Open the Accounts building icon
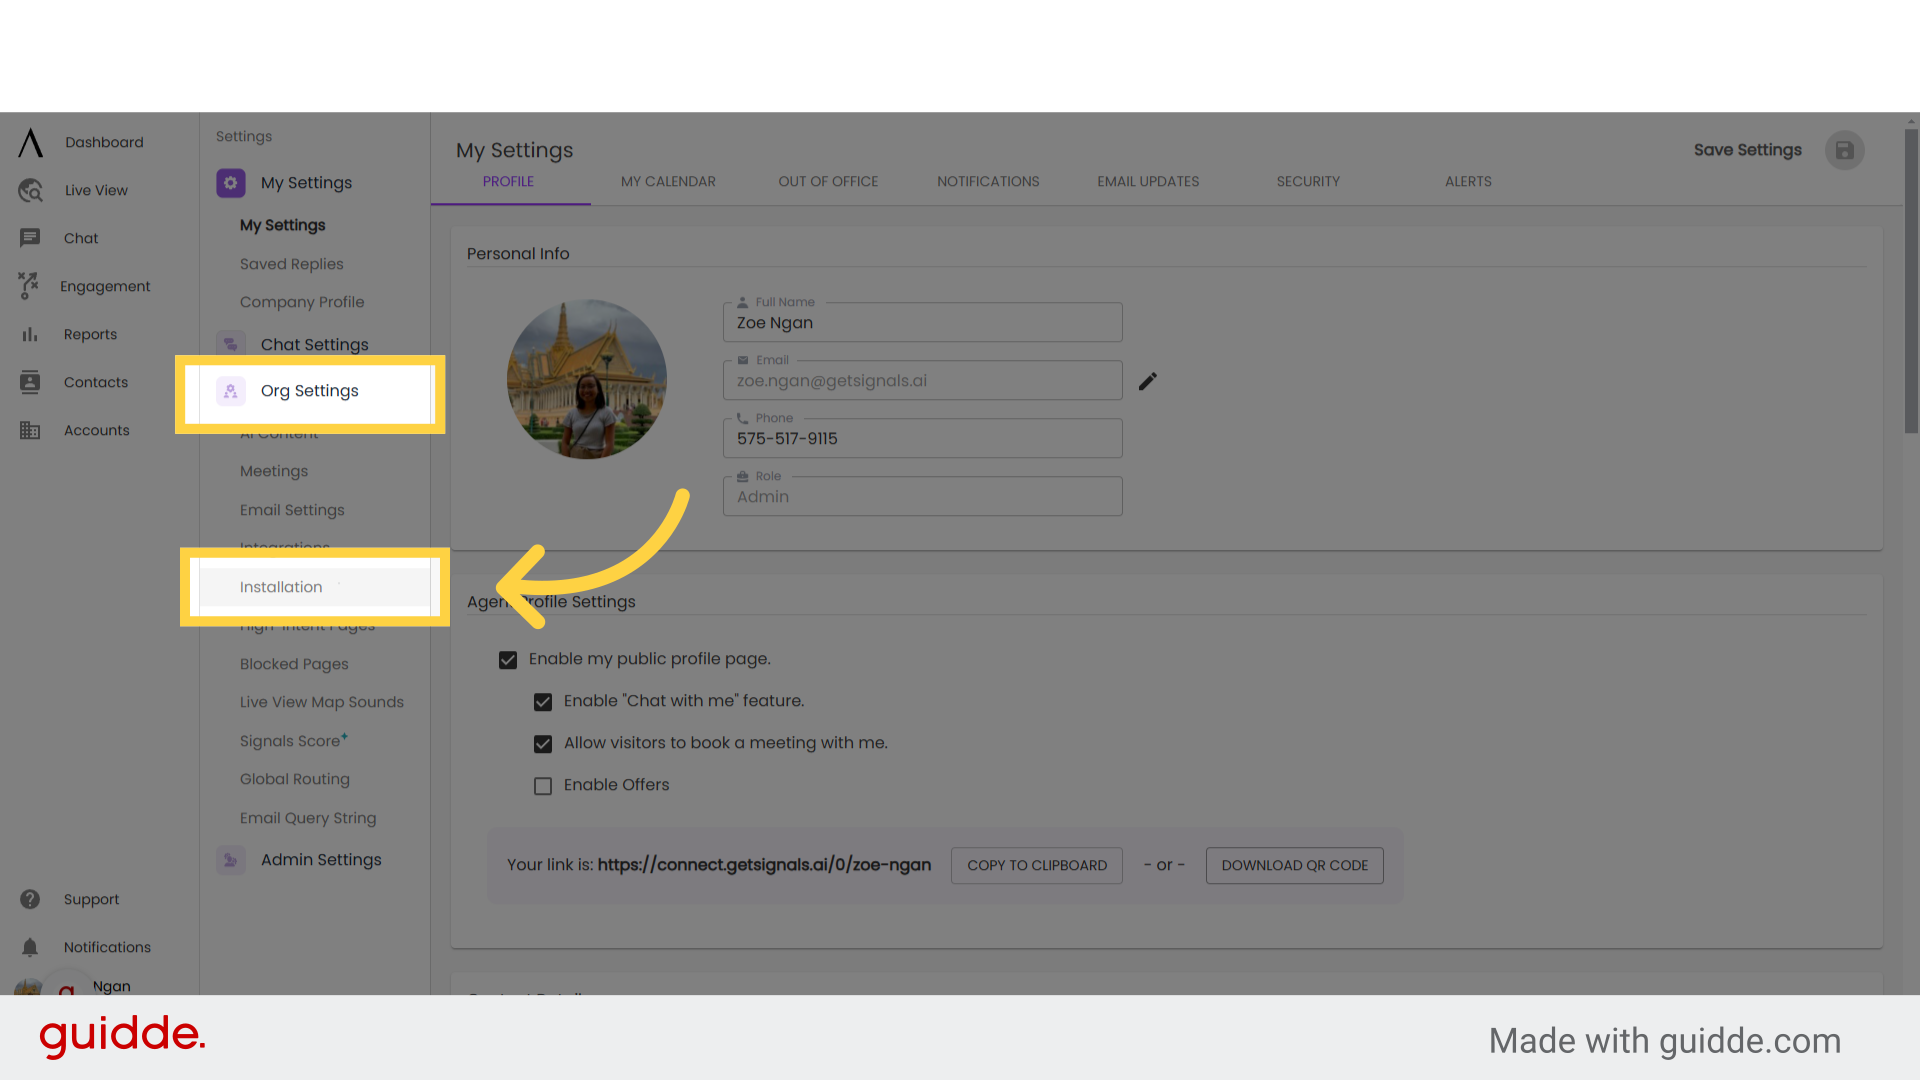The image size is (1920, 1080). (x=30, y=430)
